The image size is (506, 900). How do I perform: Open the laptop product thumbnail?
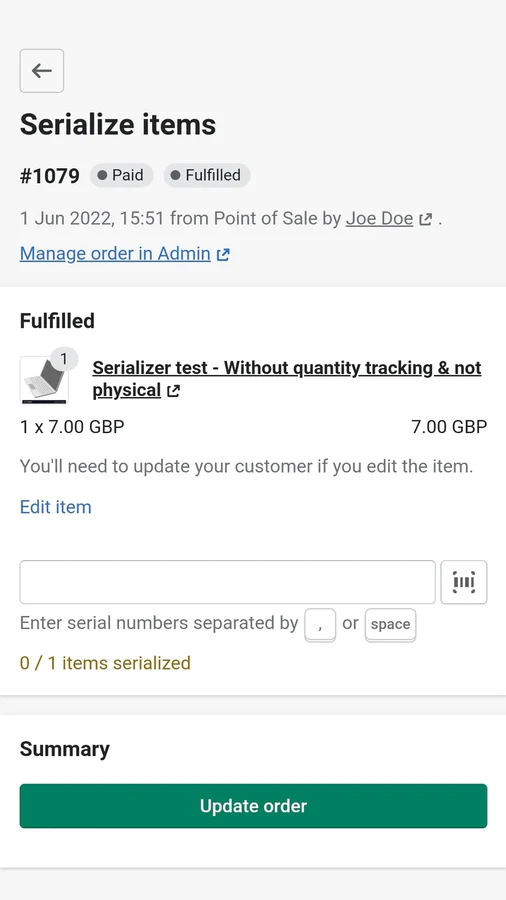pos(44,379)
